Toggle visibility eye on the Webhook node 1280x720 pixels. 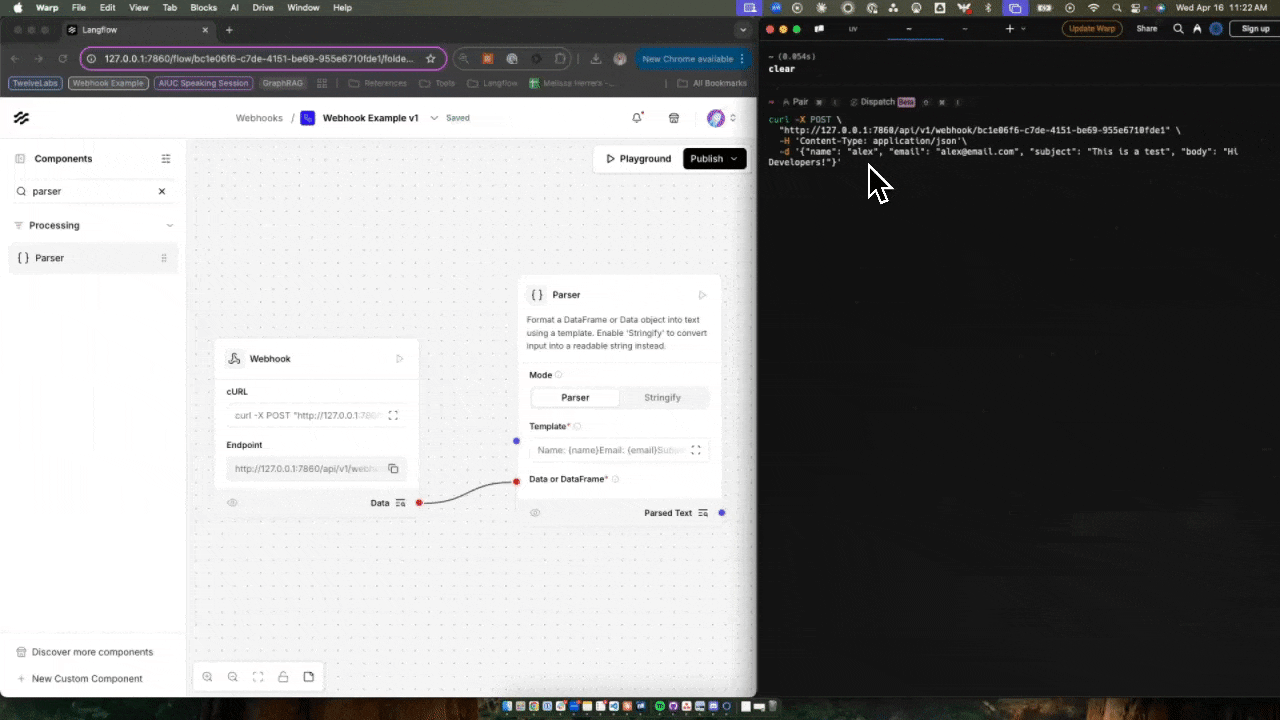click(232, 502)
